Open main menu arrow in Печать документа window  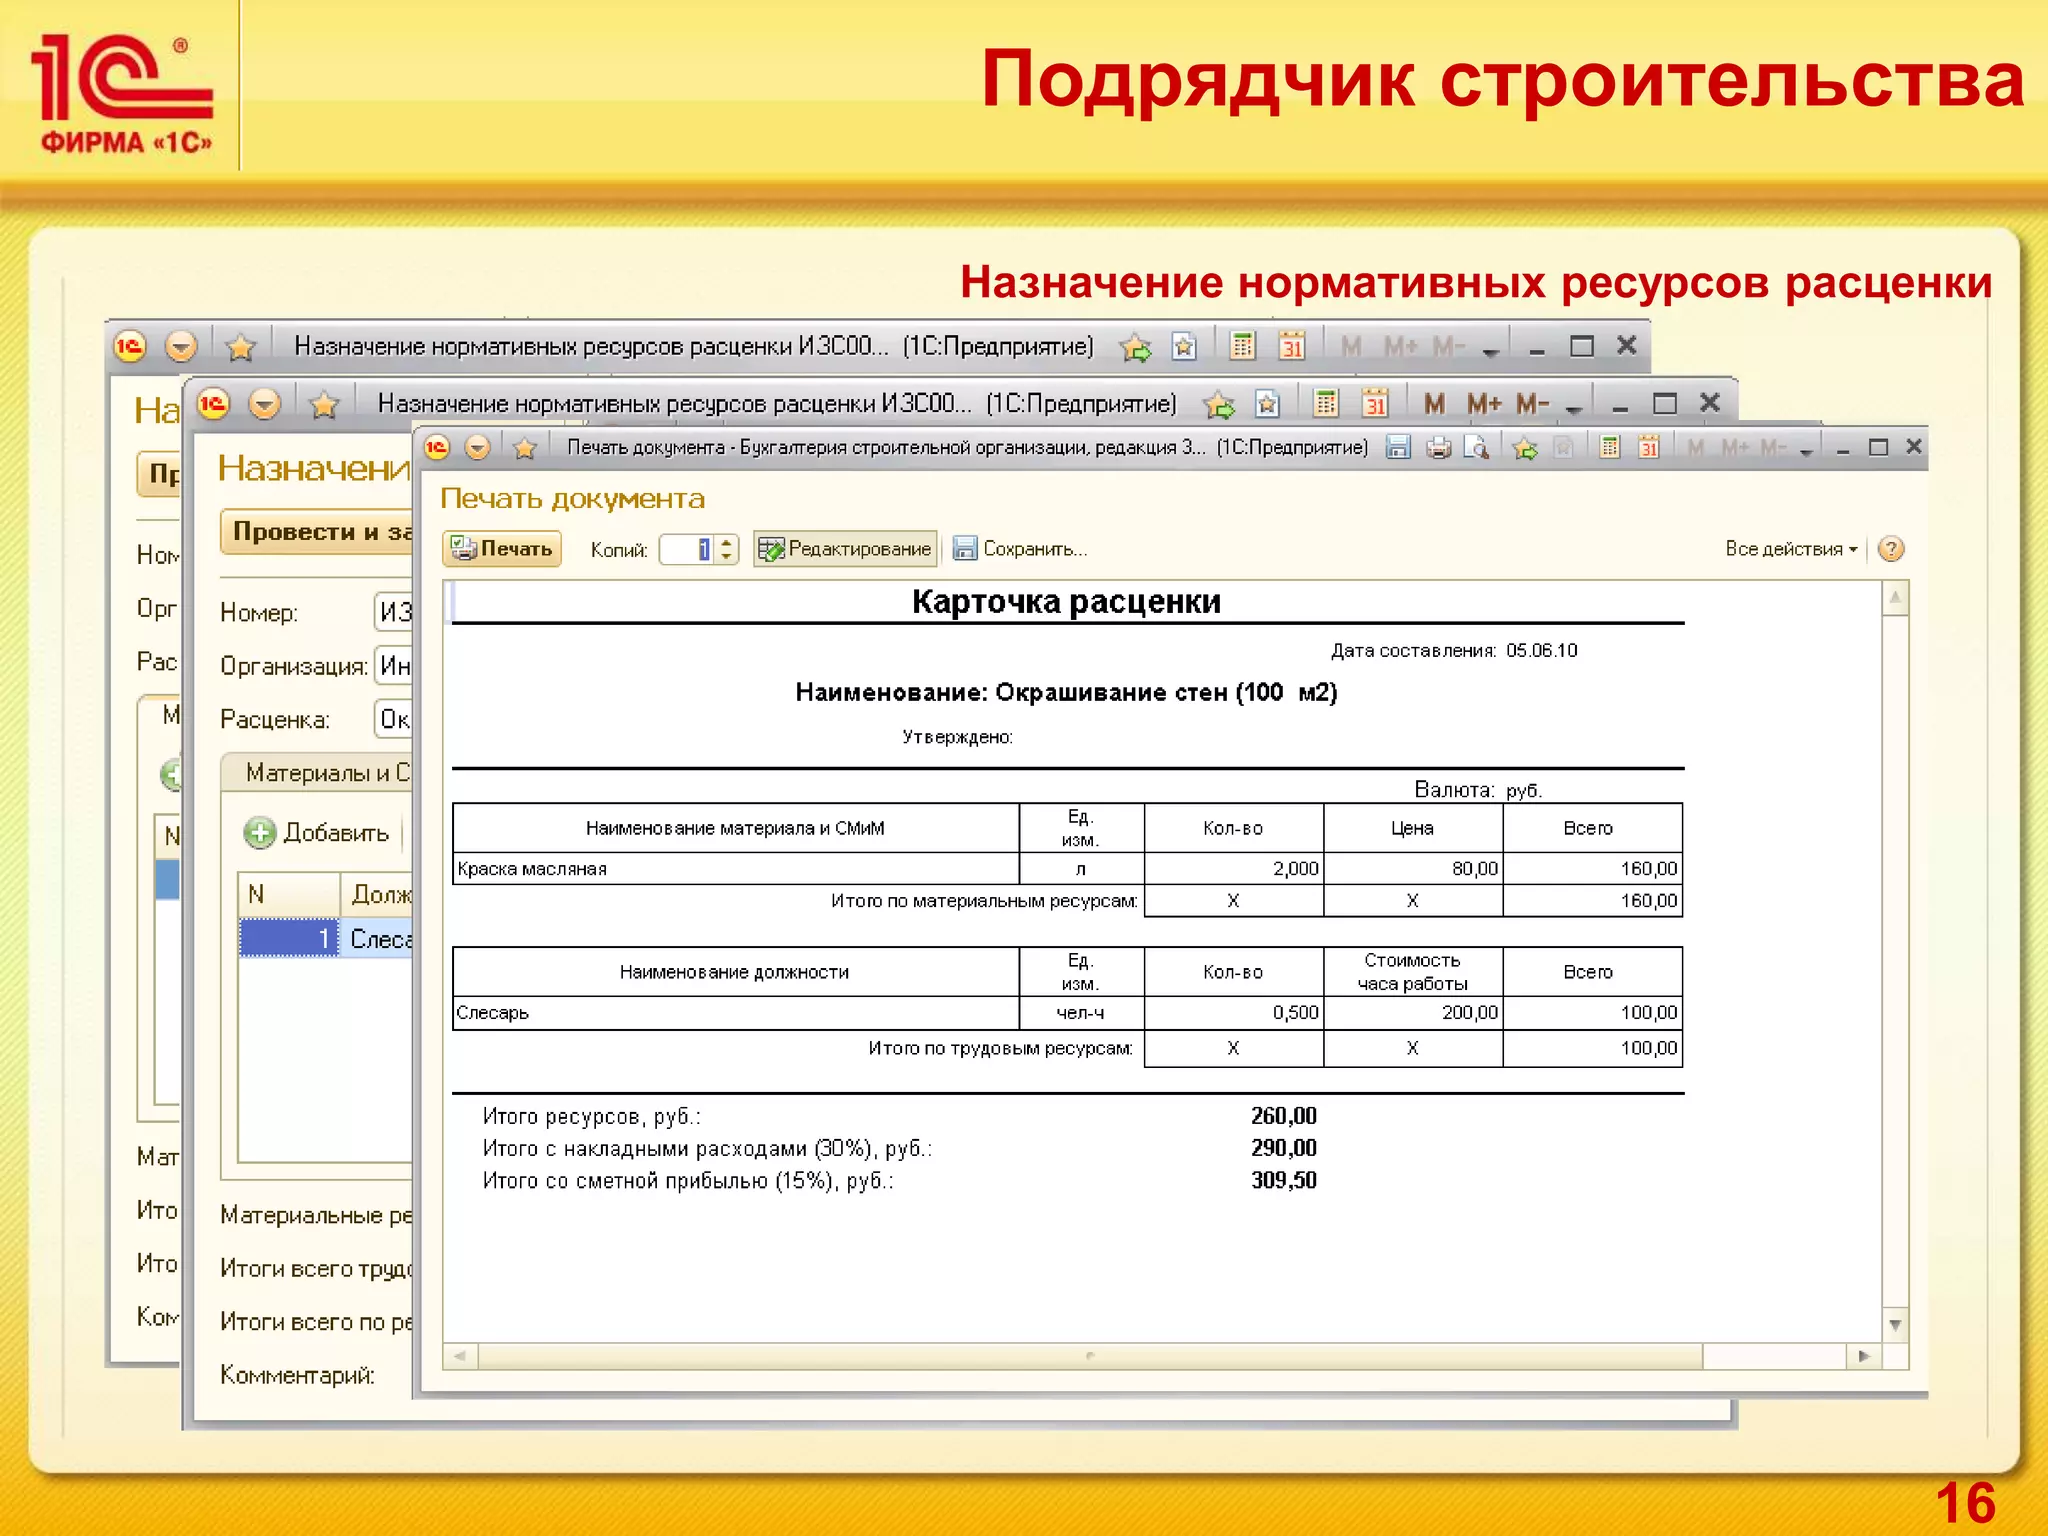(478, 447)
